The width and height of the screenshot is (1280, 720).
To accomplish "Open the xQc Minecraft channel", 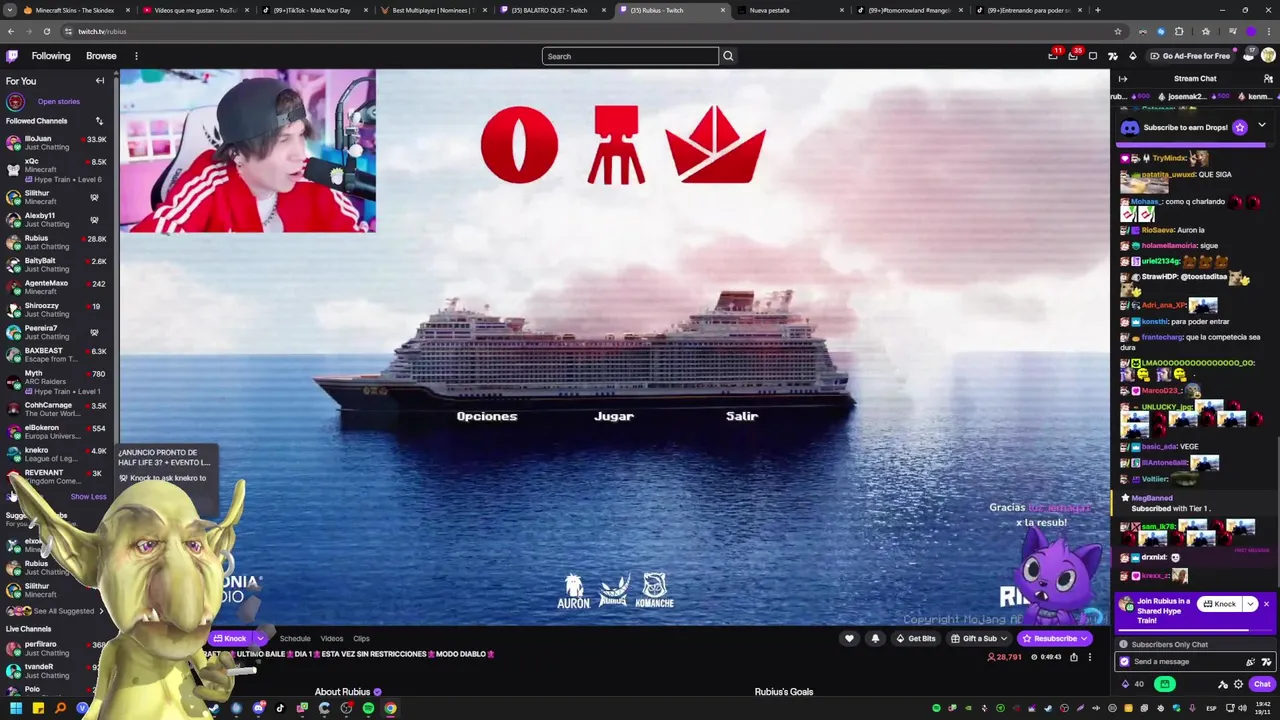I will (56, 170).
